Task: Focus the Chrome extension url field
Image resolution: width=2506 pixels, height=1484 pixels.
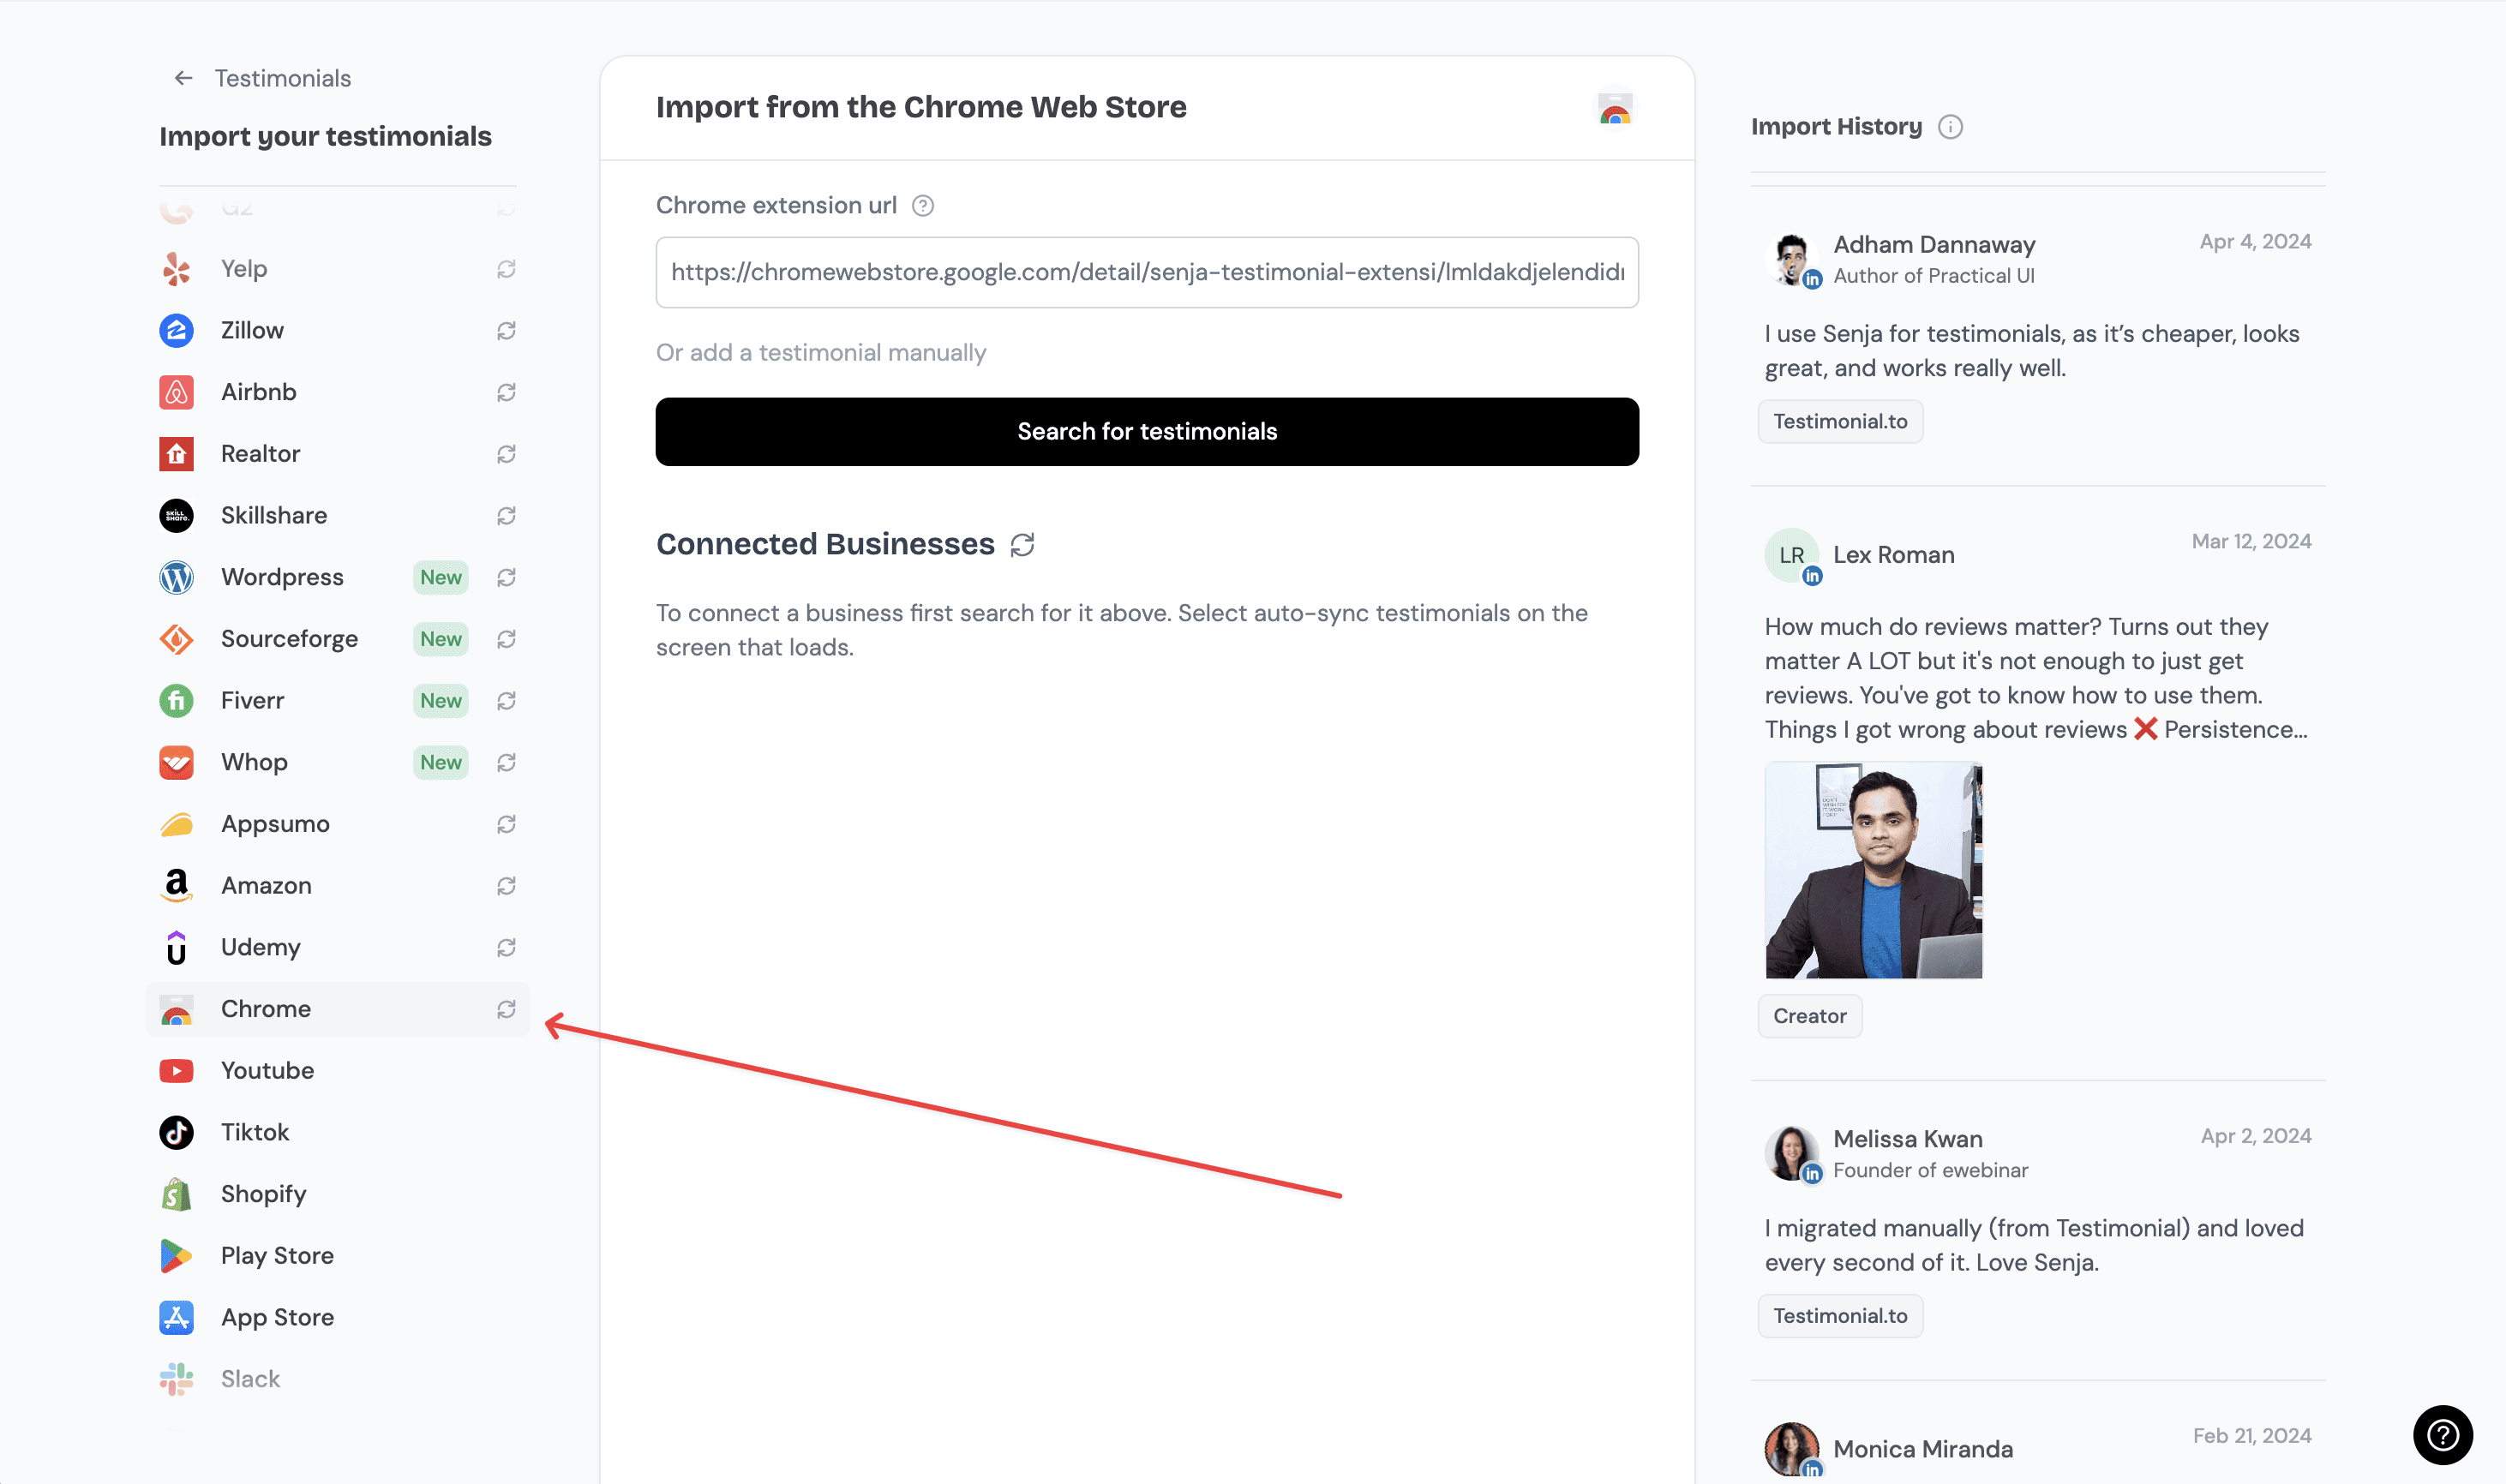Action: click(1147, 272)
